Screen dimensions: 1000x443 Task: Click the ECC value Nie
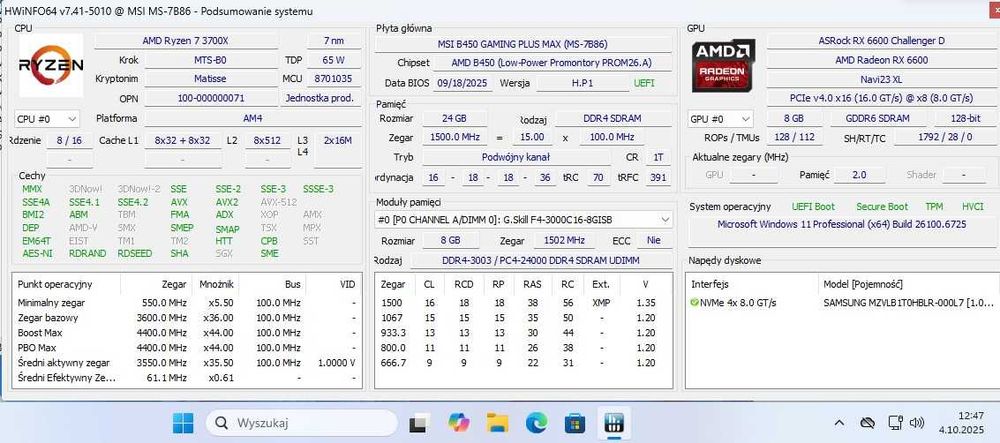click(654, 240)
